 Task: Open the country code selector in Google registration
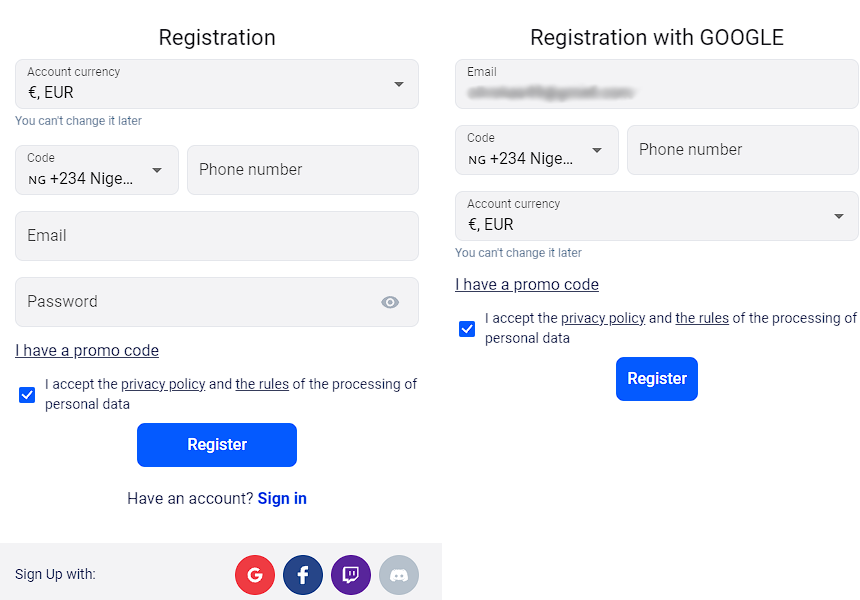[536, 150]
